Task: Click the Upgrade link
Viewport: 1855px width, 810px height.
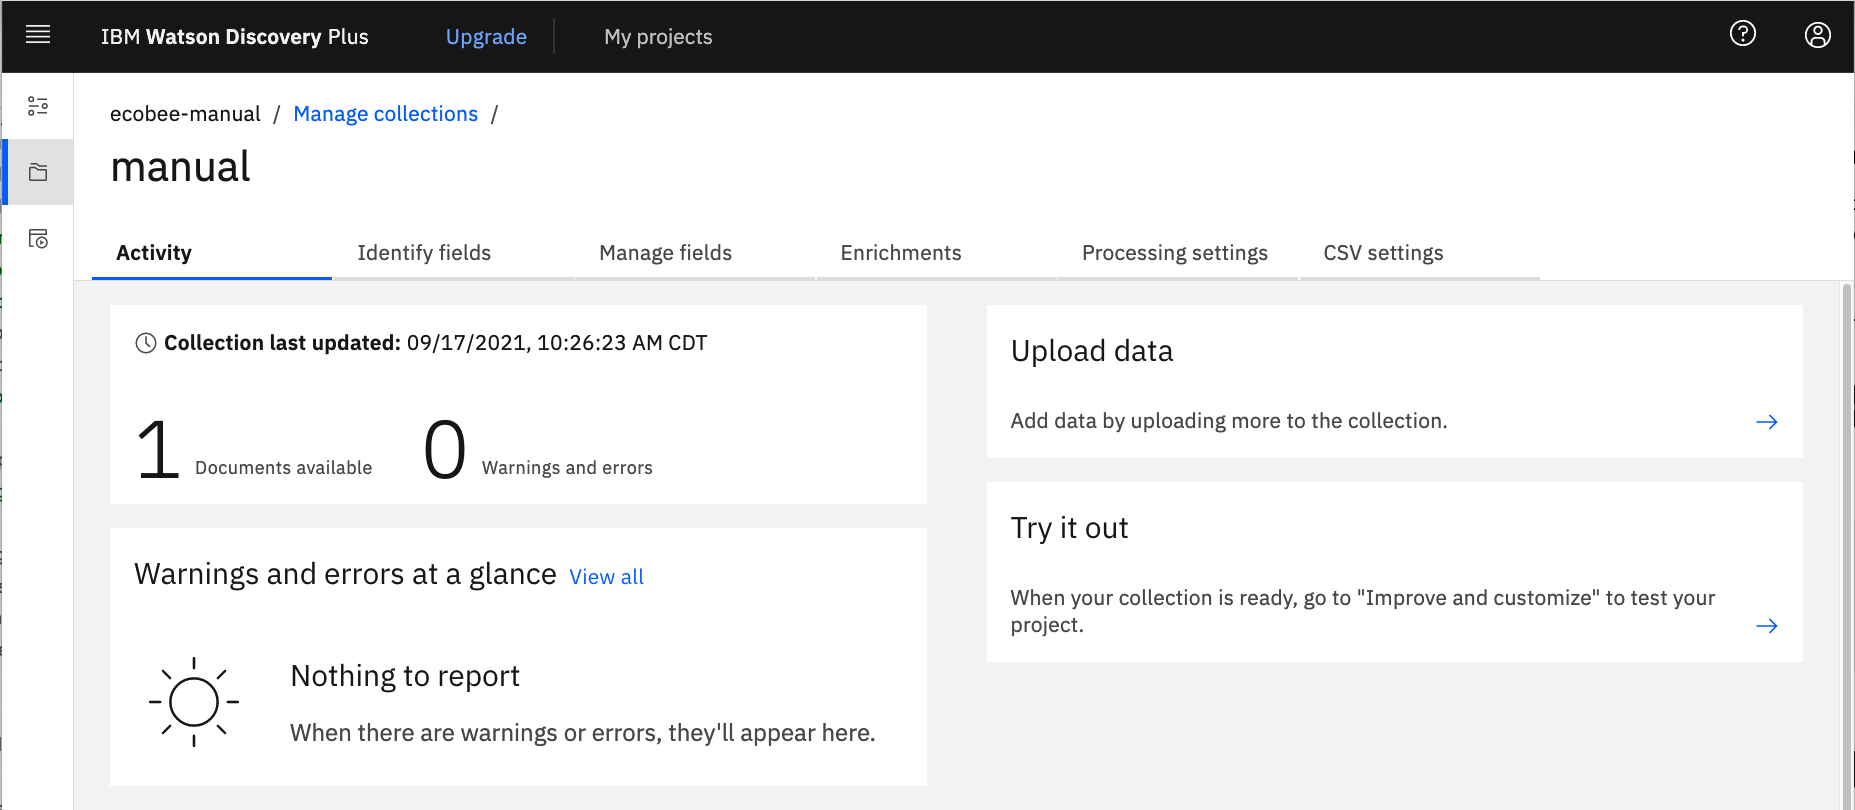Action: tap(486, 37)
